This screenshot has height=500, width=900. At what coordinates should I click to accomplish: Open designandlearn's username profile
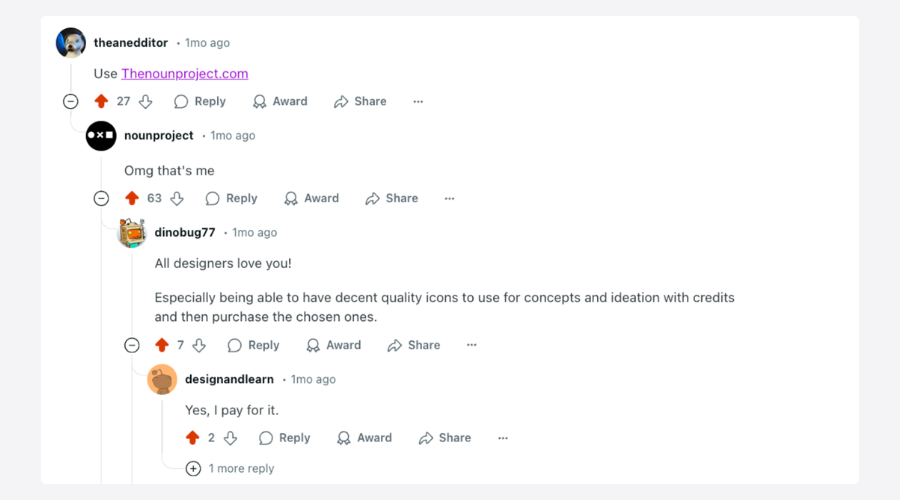point(229,379)
